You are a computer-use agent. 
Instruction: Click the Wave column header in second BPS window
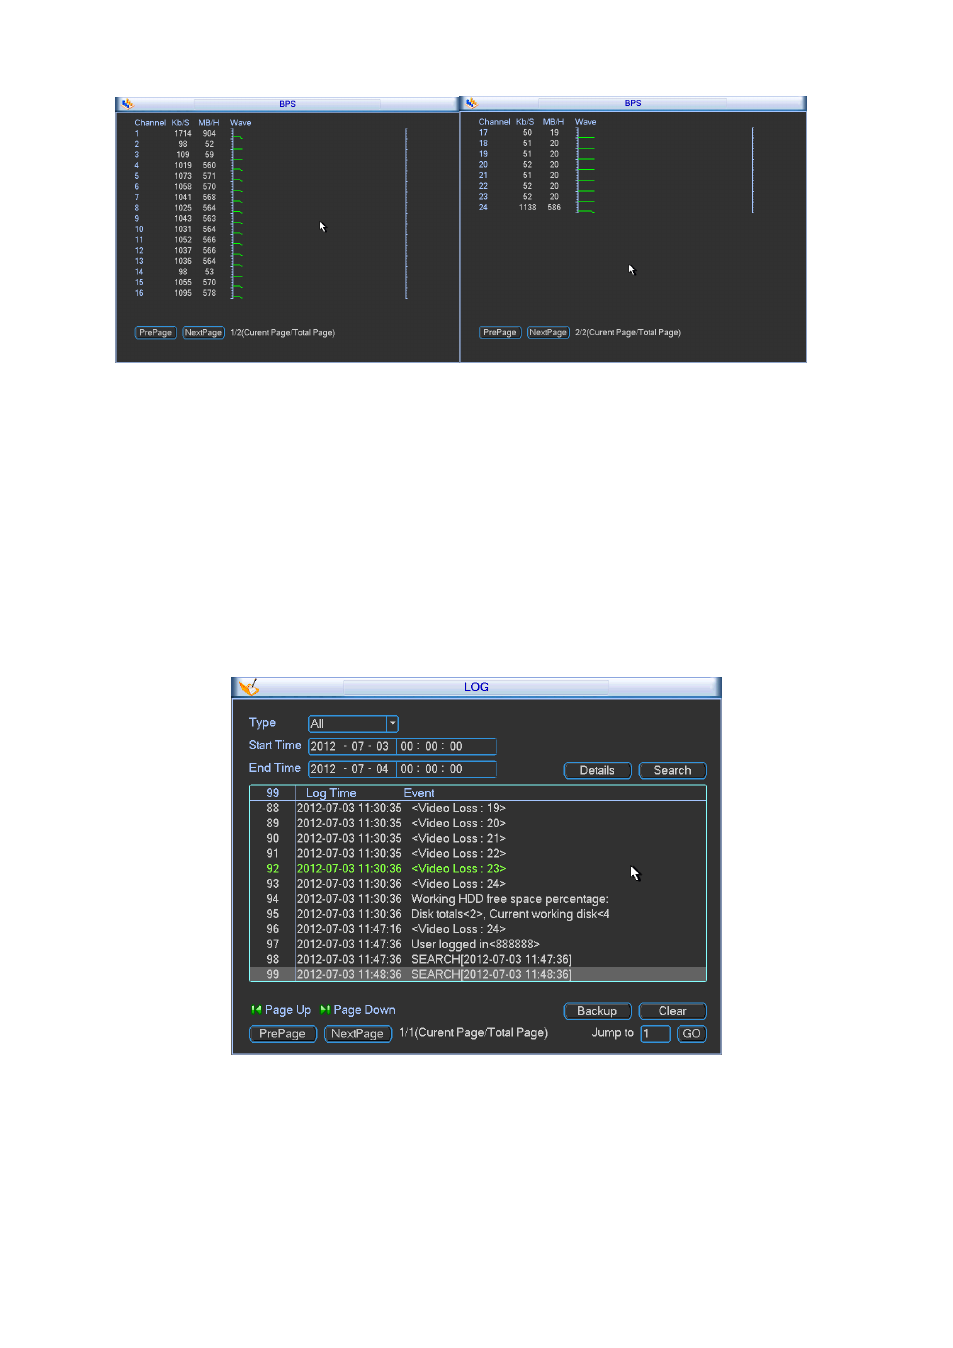586,122
